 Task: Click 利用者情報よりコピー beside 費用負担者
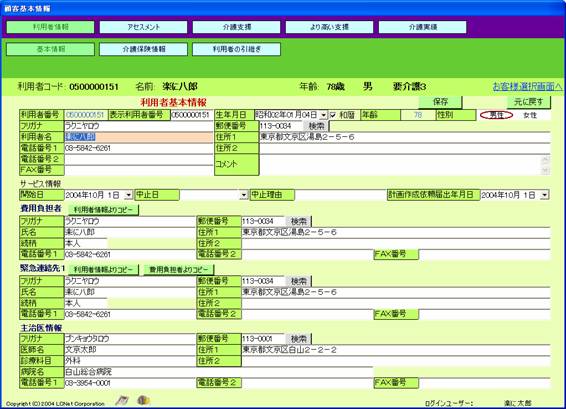click(x=103, y=210)
